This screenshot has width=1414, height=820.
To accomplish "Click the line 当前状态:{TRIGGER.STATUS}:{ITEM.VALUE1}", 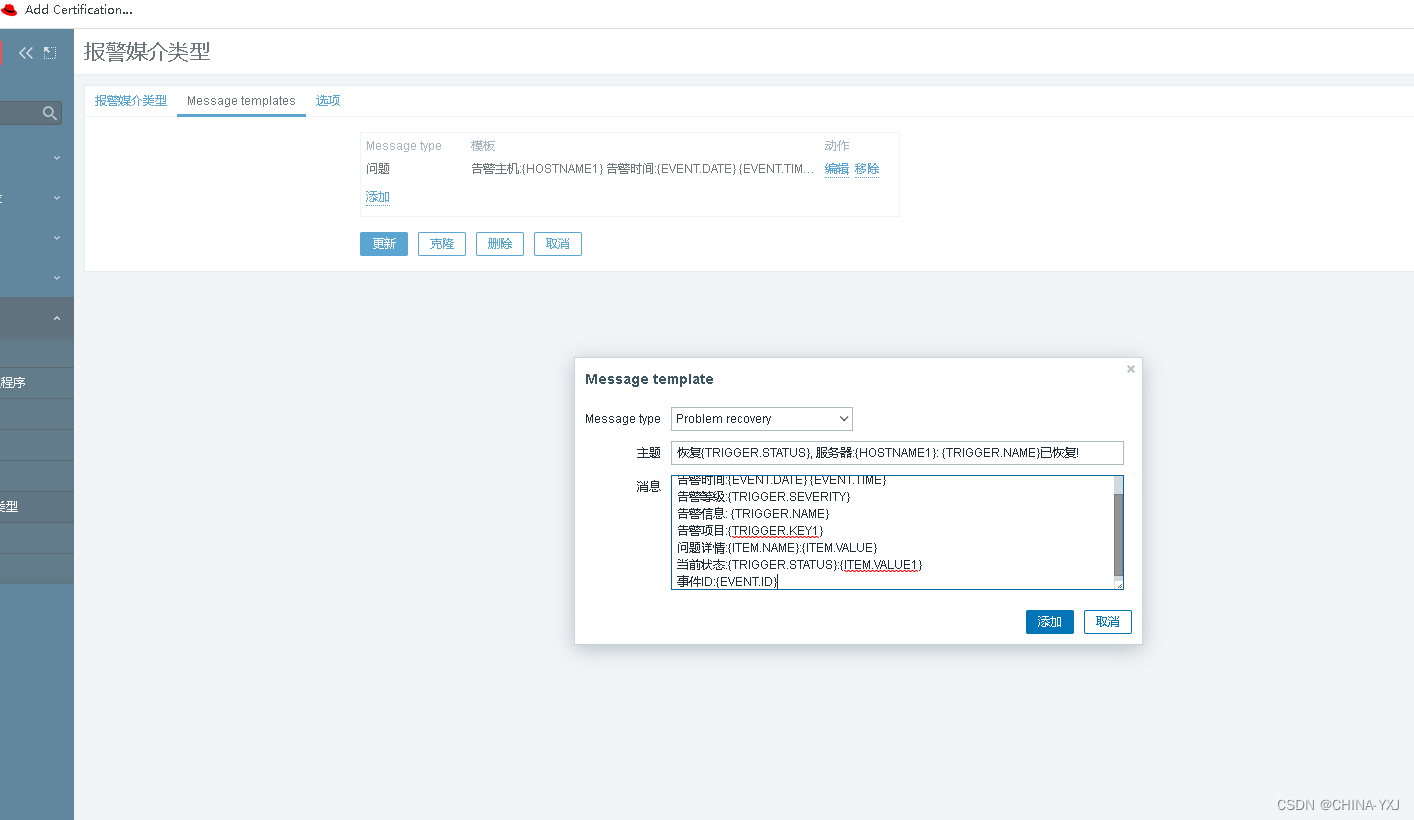I will (x=799, y=565).
